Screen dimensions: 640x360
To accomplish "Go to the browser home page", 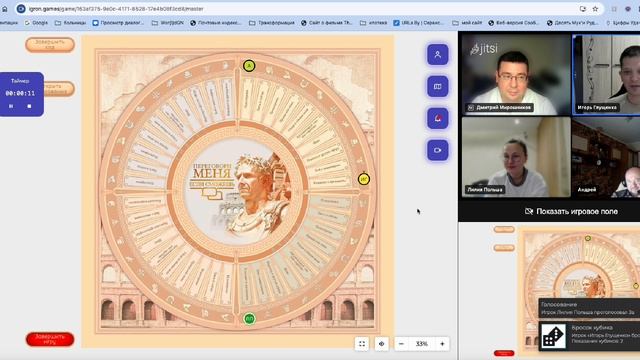I will coord(4,9).
